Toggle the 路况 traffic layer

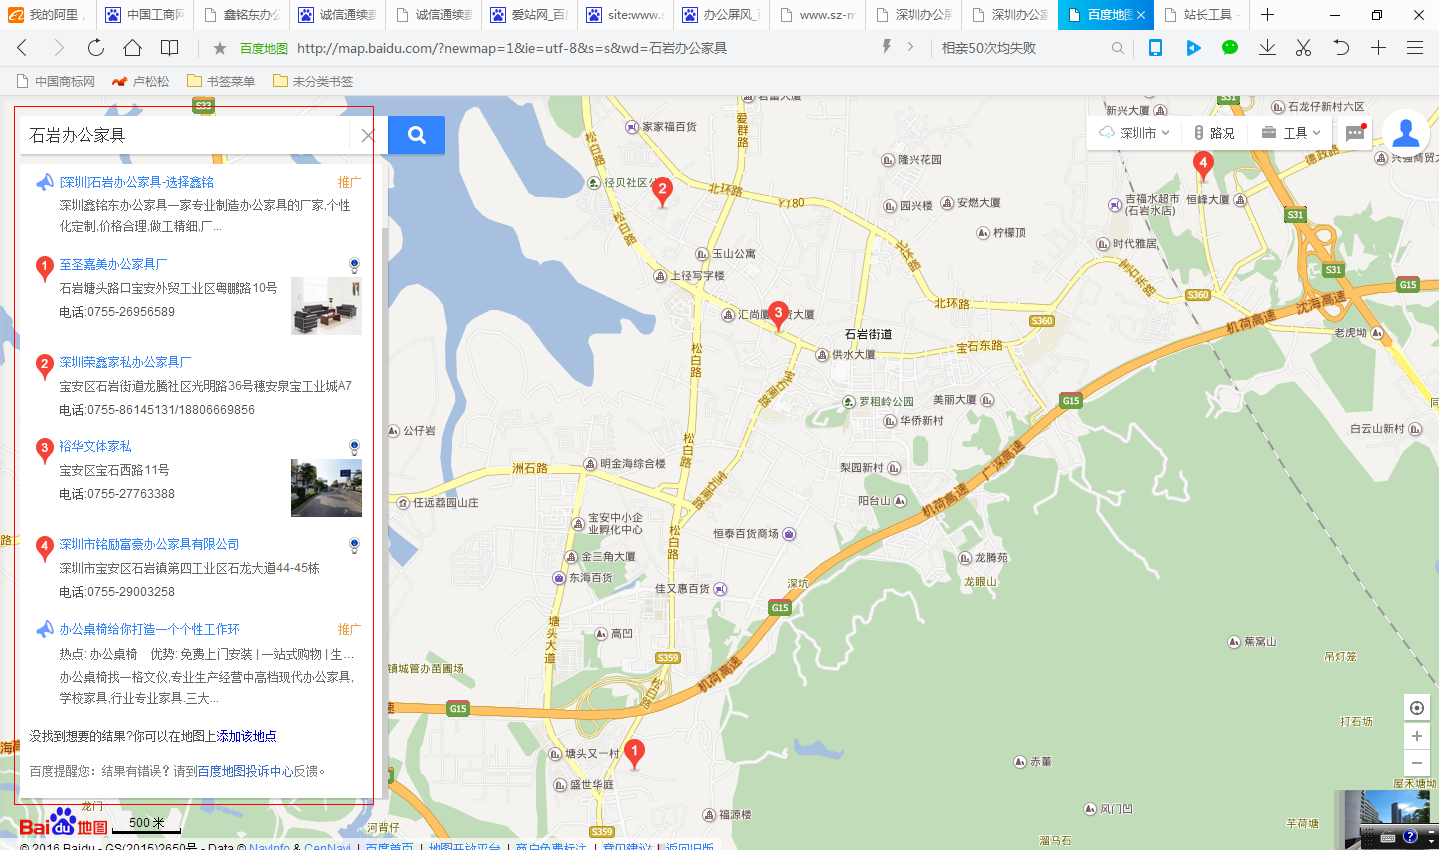coord(1214,133)
